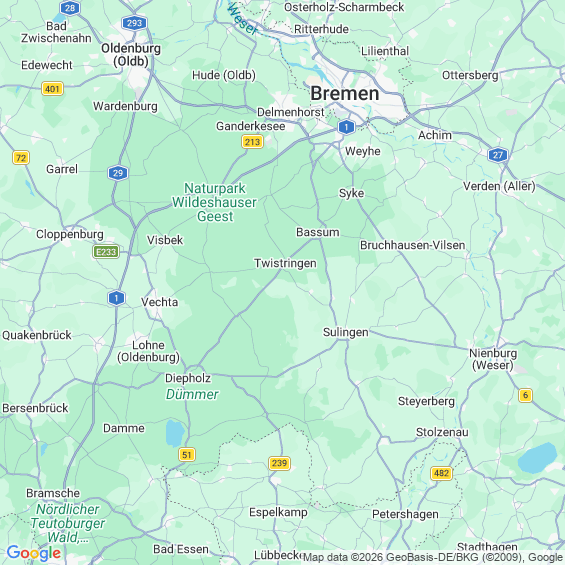Select the yellow 72 road marker
This screenshot has width=565, height=565.
[x=21, y=158]
